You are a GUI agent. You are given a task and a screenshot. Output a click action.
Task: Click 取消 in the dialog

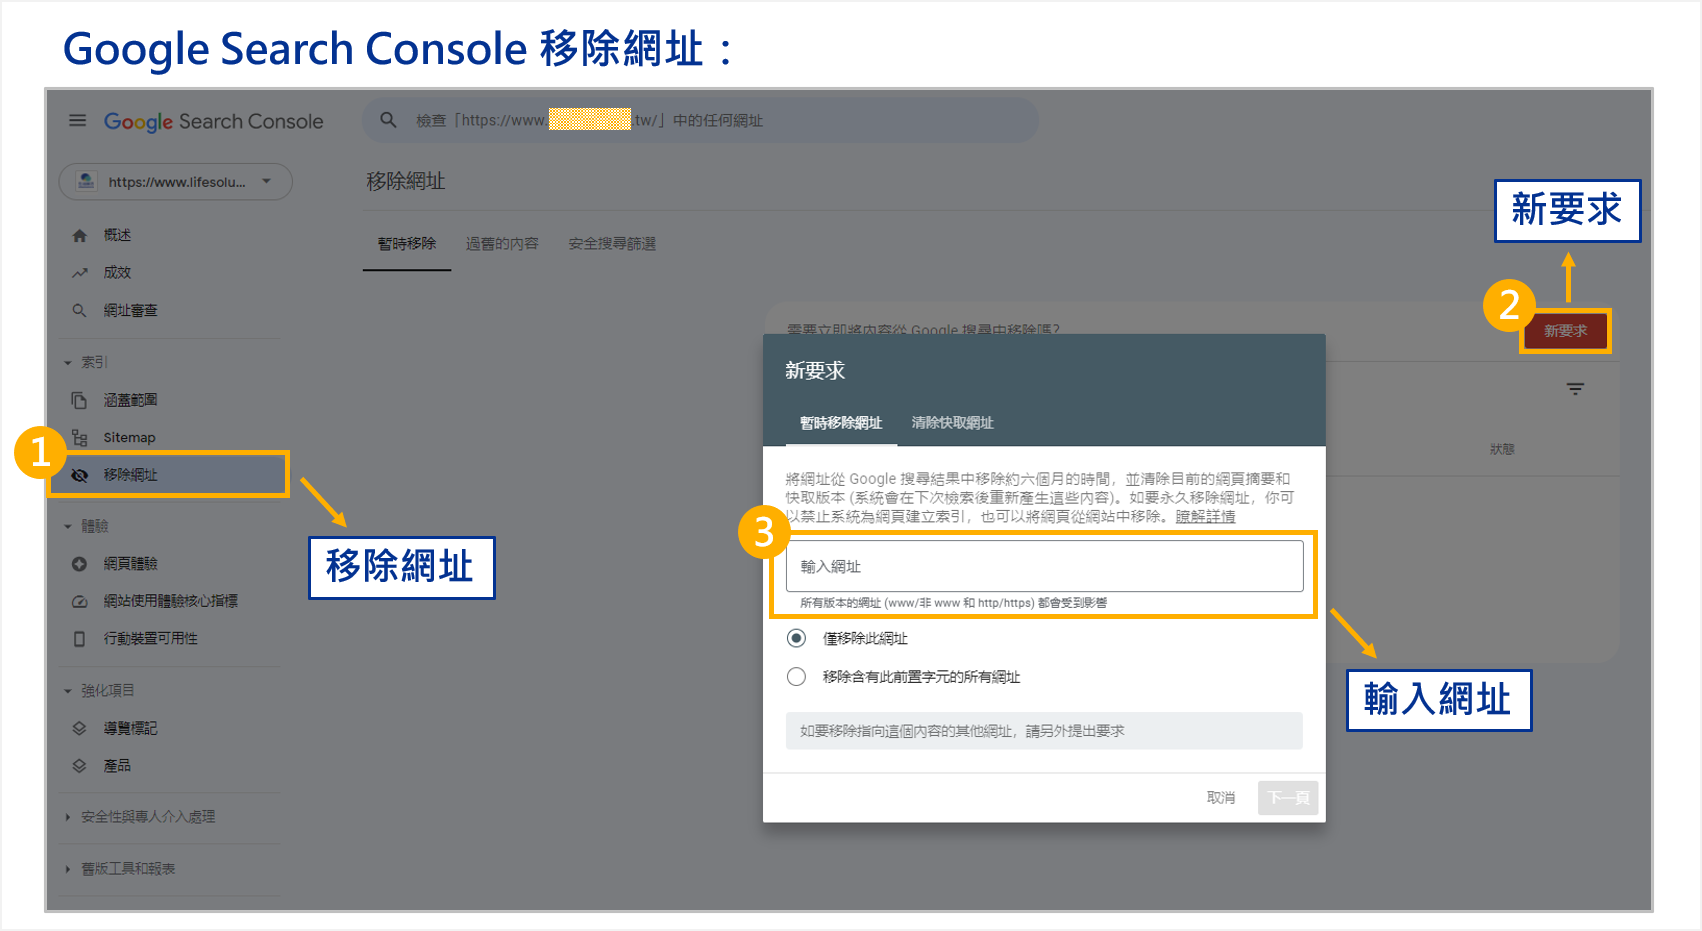1221,798
